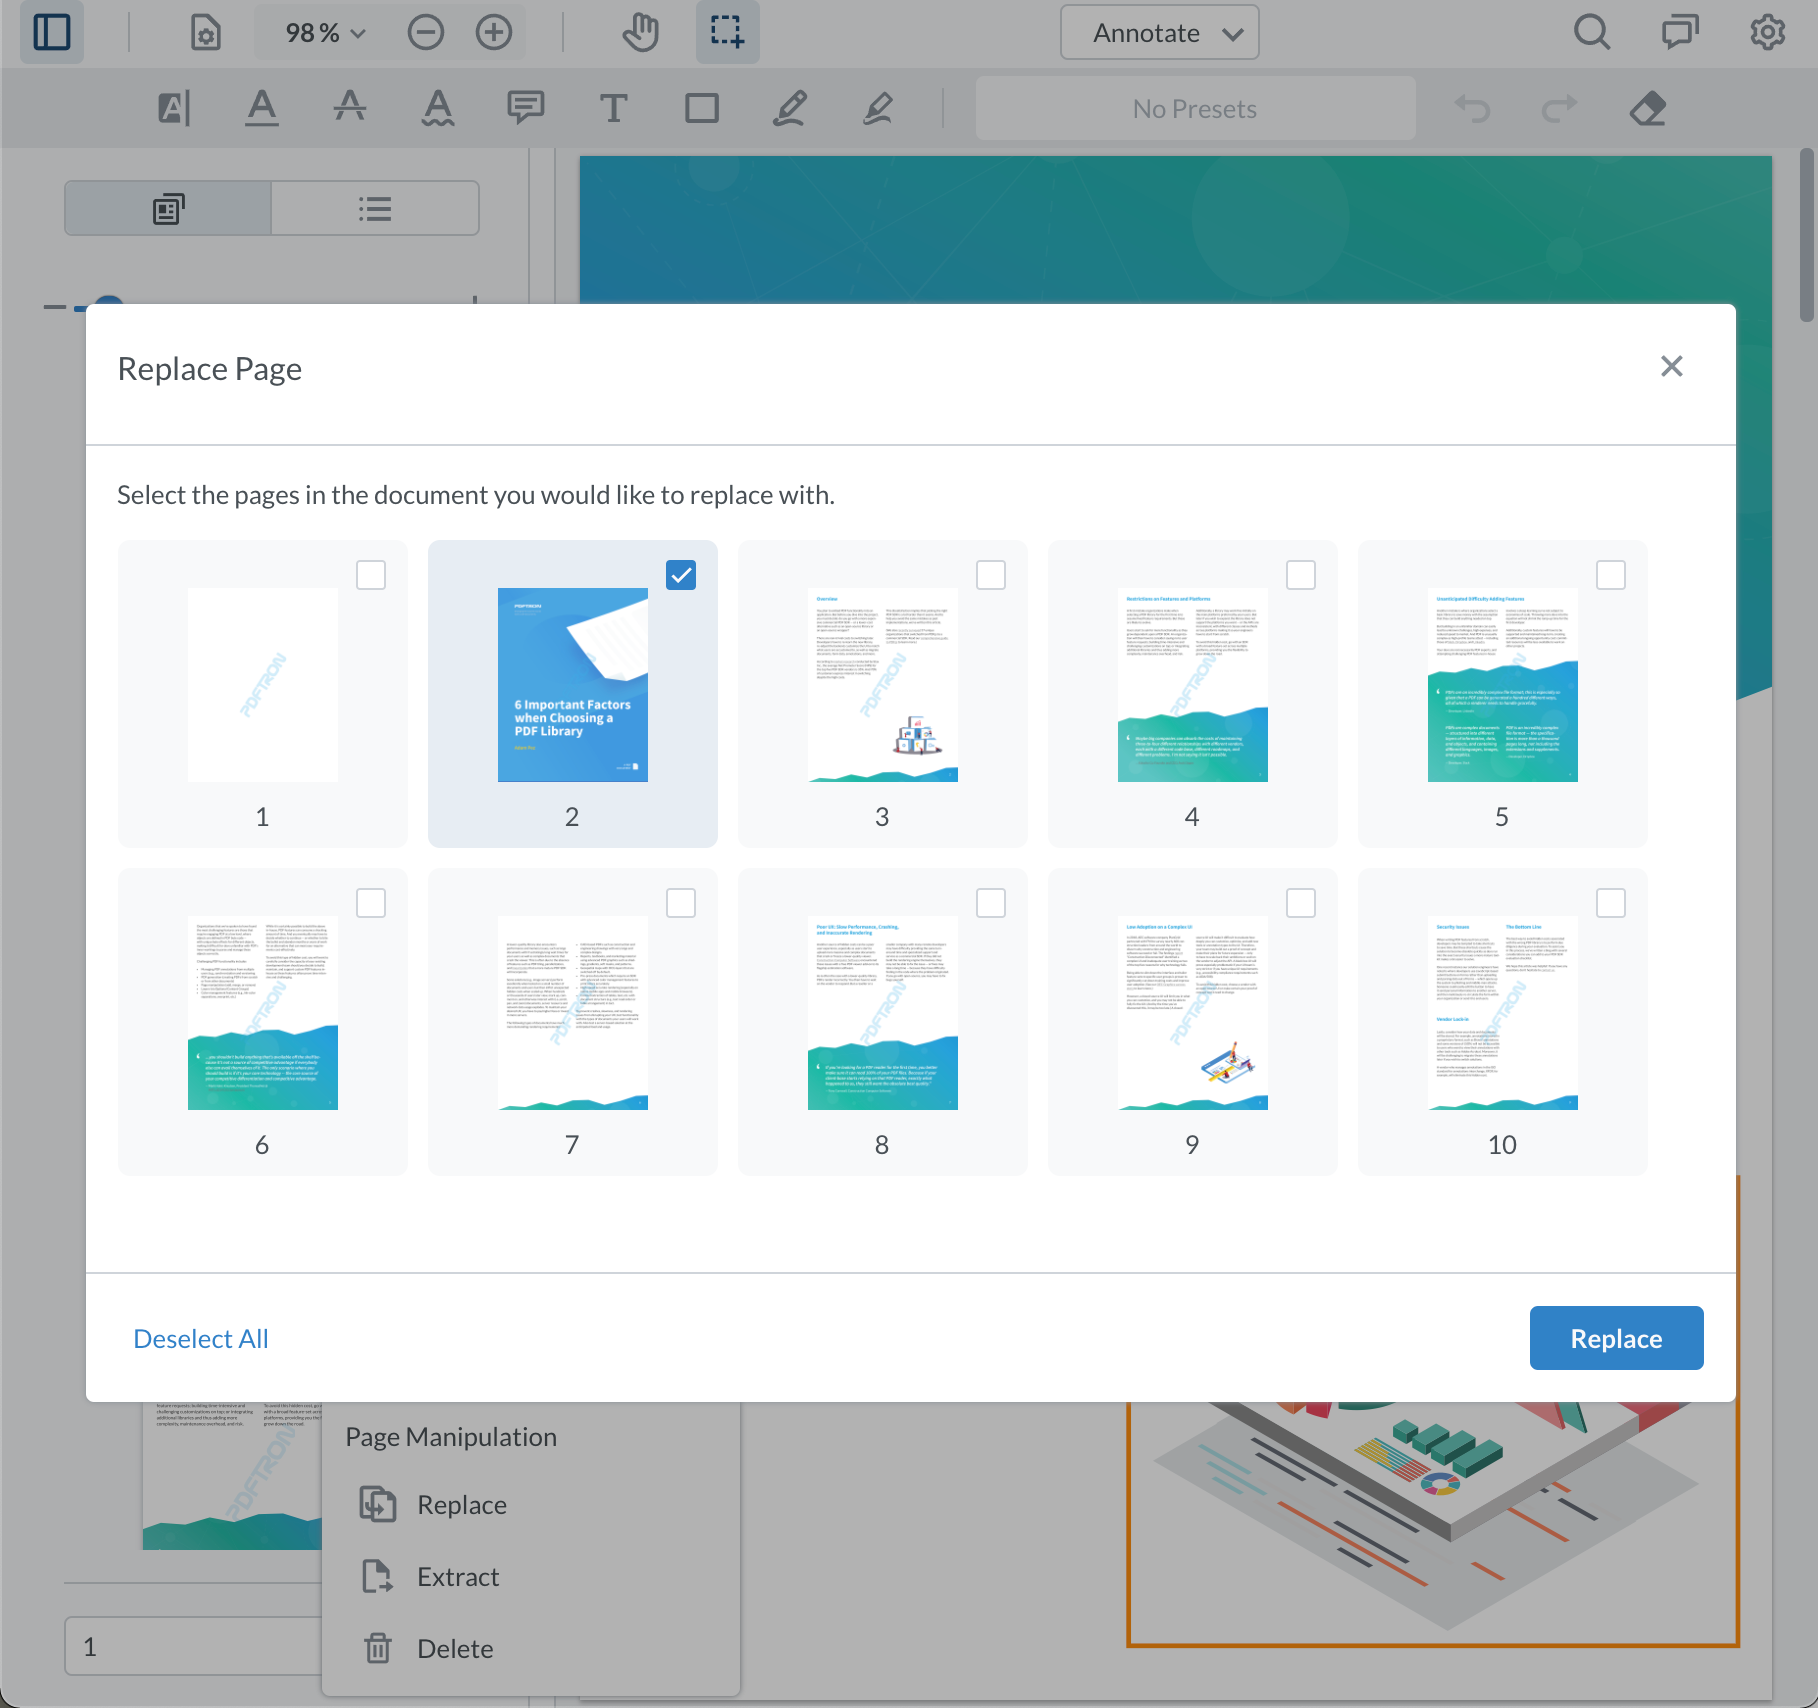Viewport: 1818px width, 1708px height.
Task: Click the Deselect All link
Action: (x=201, y=1338)
